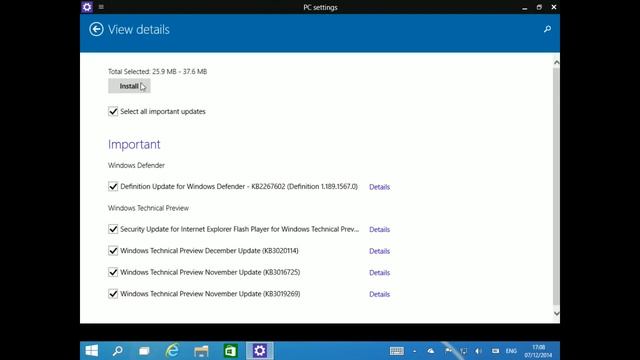Click the Install button
The height and width of the screenshot is (360, 640).
tap(129, 86)
